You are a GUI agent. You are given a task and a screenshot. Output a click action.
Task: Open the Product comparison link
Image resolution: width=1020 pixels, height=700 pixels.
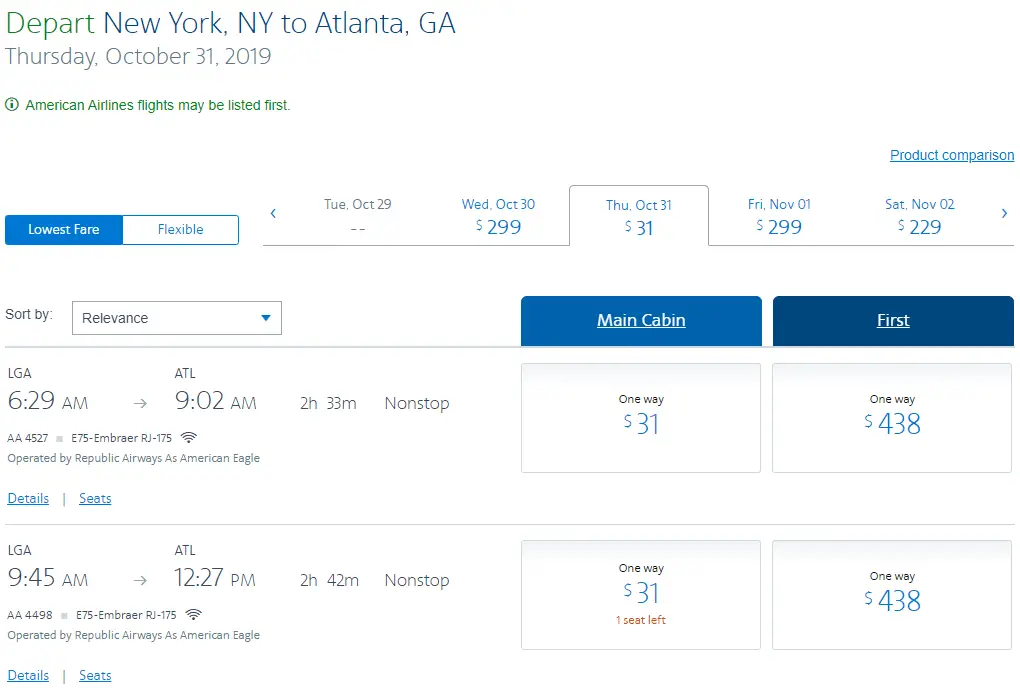point(951,155)
